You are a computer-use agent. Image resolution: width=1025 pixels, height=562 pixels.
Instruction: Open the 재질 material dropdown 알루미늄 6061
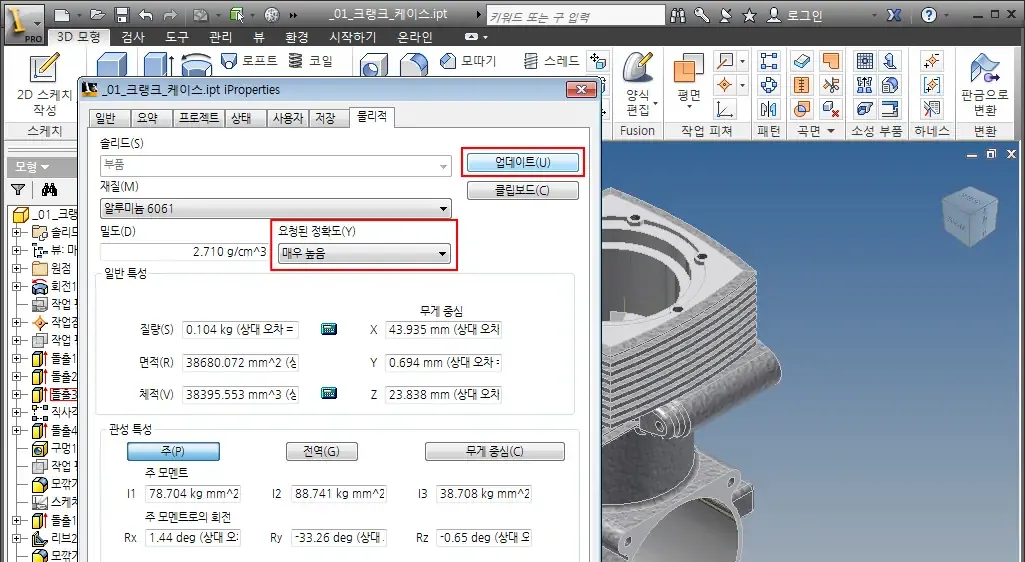pos(275,208)
